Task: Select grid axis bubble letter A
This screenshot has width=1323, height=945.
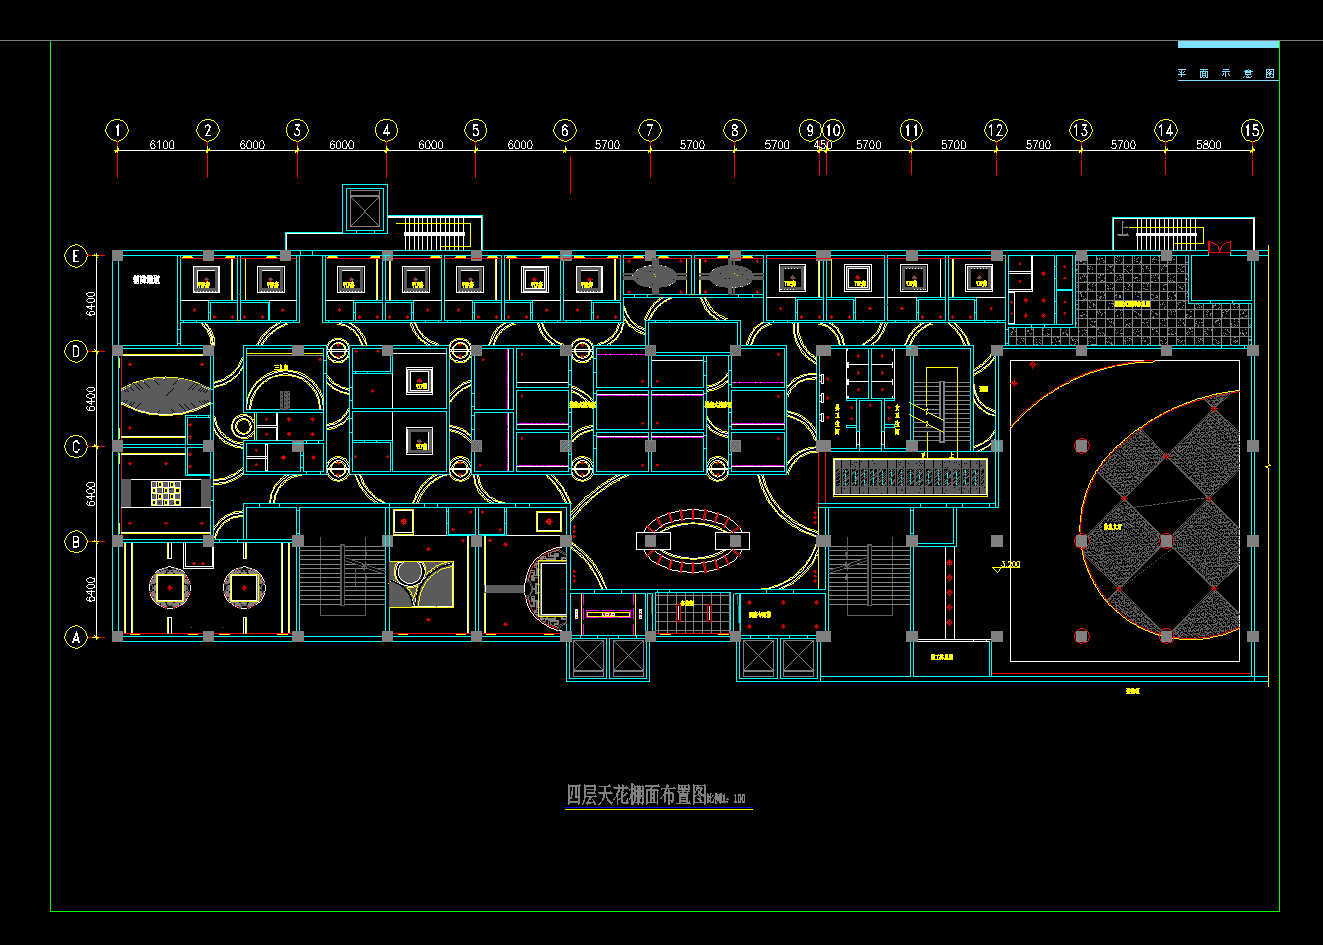Action: click(x=76, y=637)
